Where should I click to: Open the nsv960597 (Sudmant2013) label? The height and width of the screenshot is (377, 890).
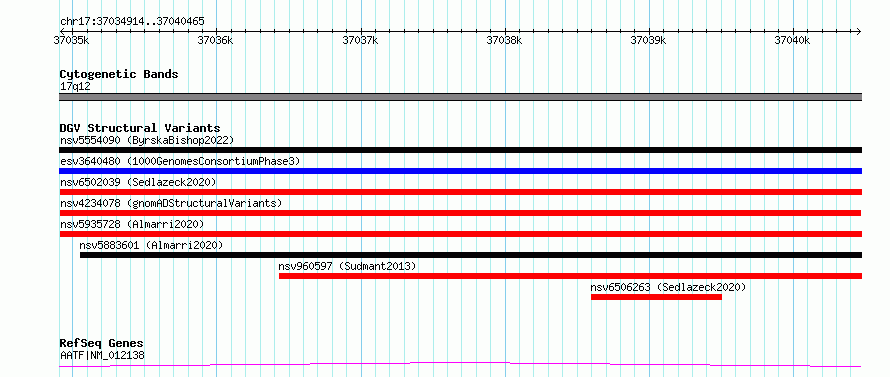[347, 266]
